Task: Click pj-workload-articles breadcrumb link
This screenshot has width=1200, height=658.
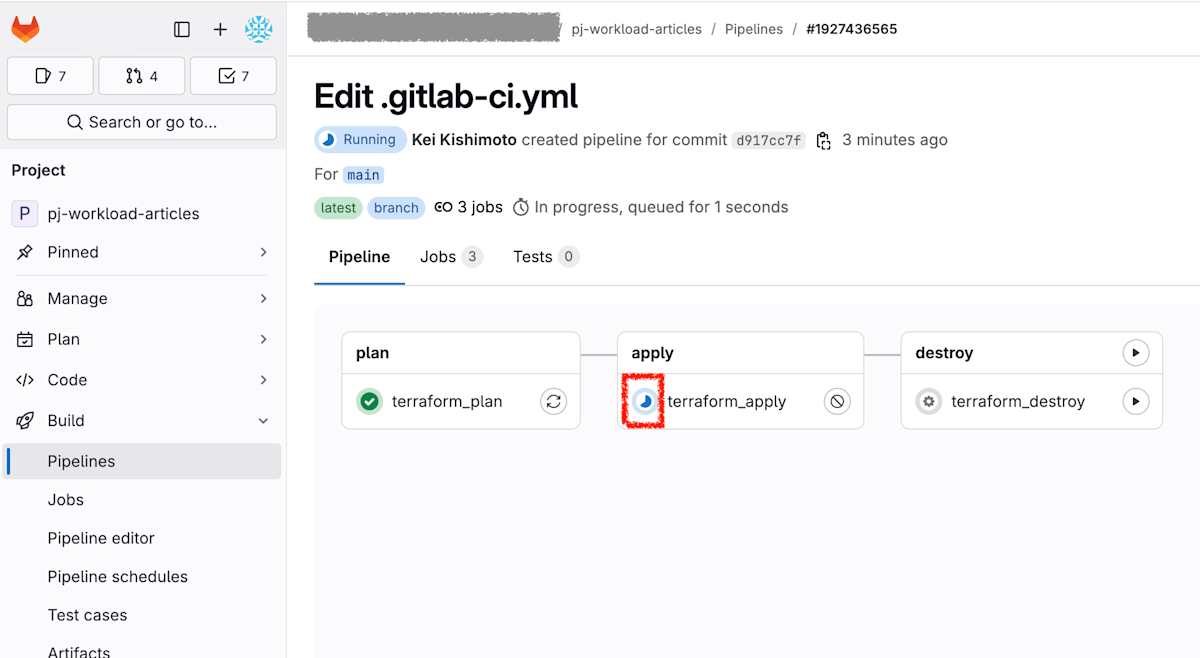Action: 637,29
